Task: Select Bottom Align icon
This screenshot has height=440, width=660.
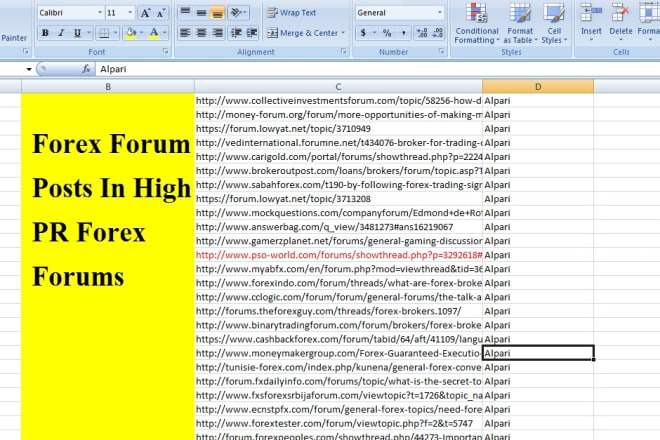Action: tap(217, 12)
